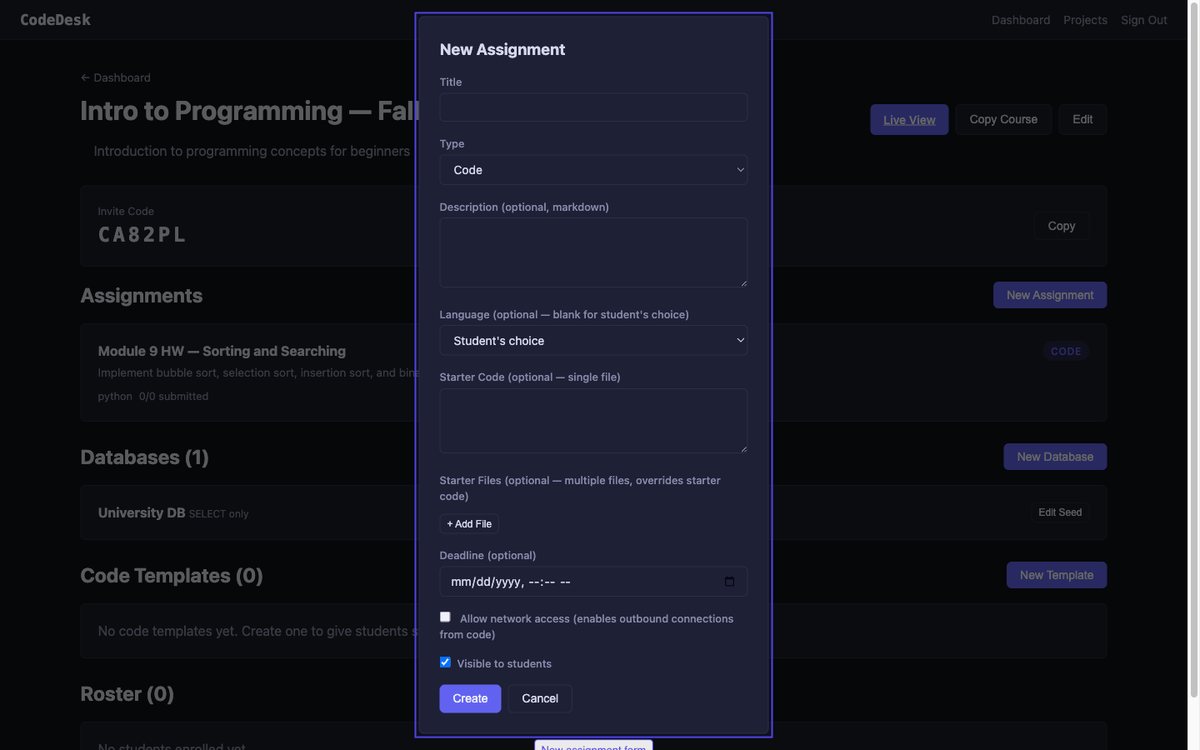
Task: Open the Live View link
Action: coord(909,120)
